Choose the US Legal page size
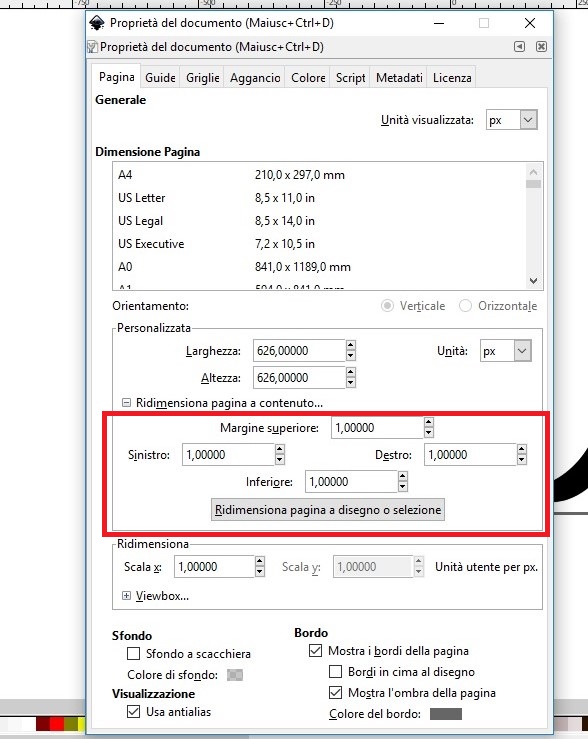The height and width of the screenshot is (739, 588). (318, 221)
